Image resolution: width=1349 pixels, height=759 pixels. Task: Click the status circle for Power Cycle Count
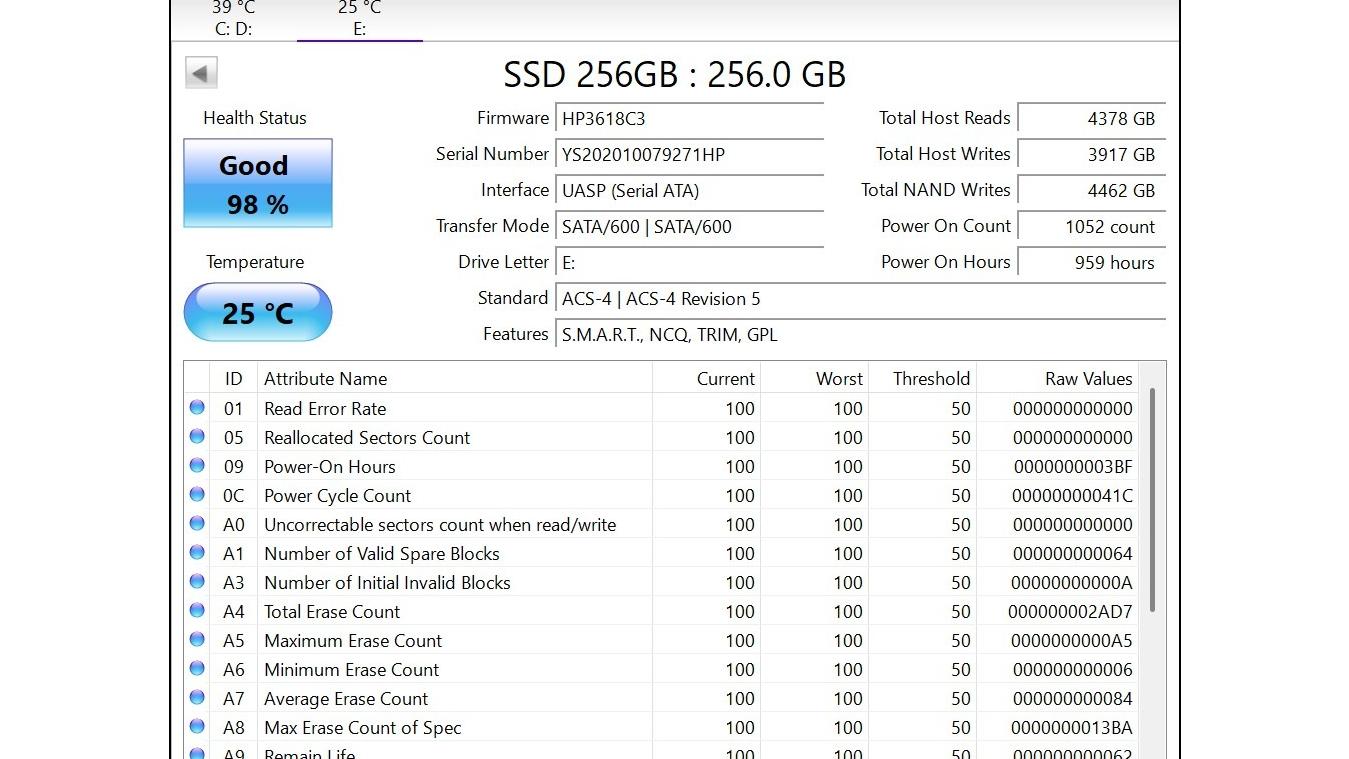tap(197, 494)
